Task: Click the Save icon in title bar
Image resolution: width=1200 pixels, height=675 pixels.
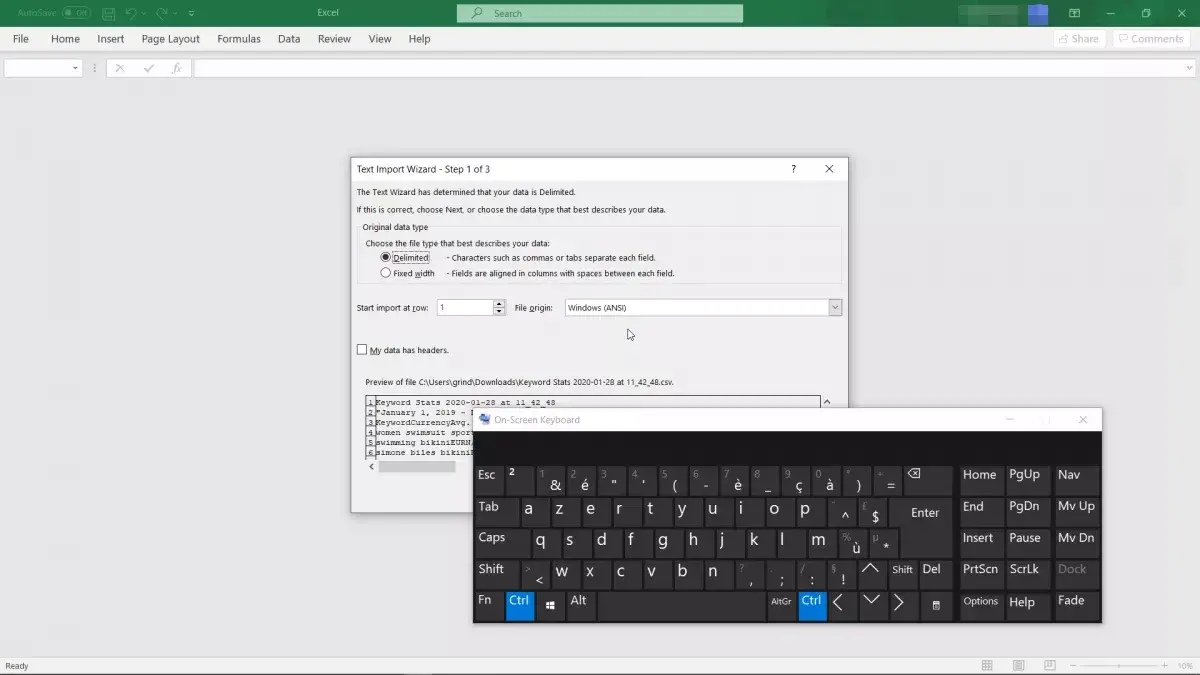Action: click(108, 14)
